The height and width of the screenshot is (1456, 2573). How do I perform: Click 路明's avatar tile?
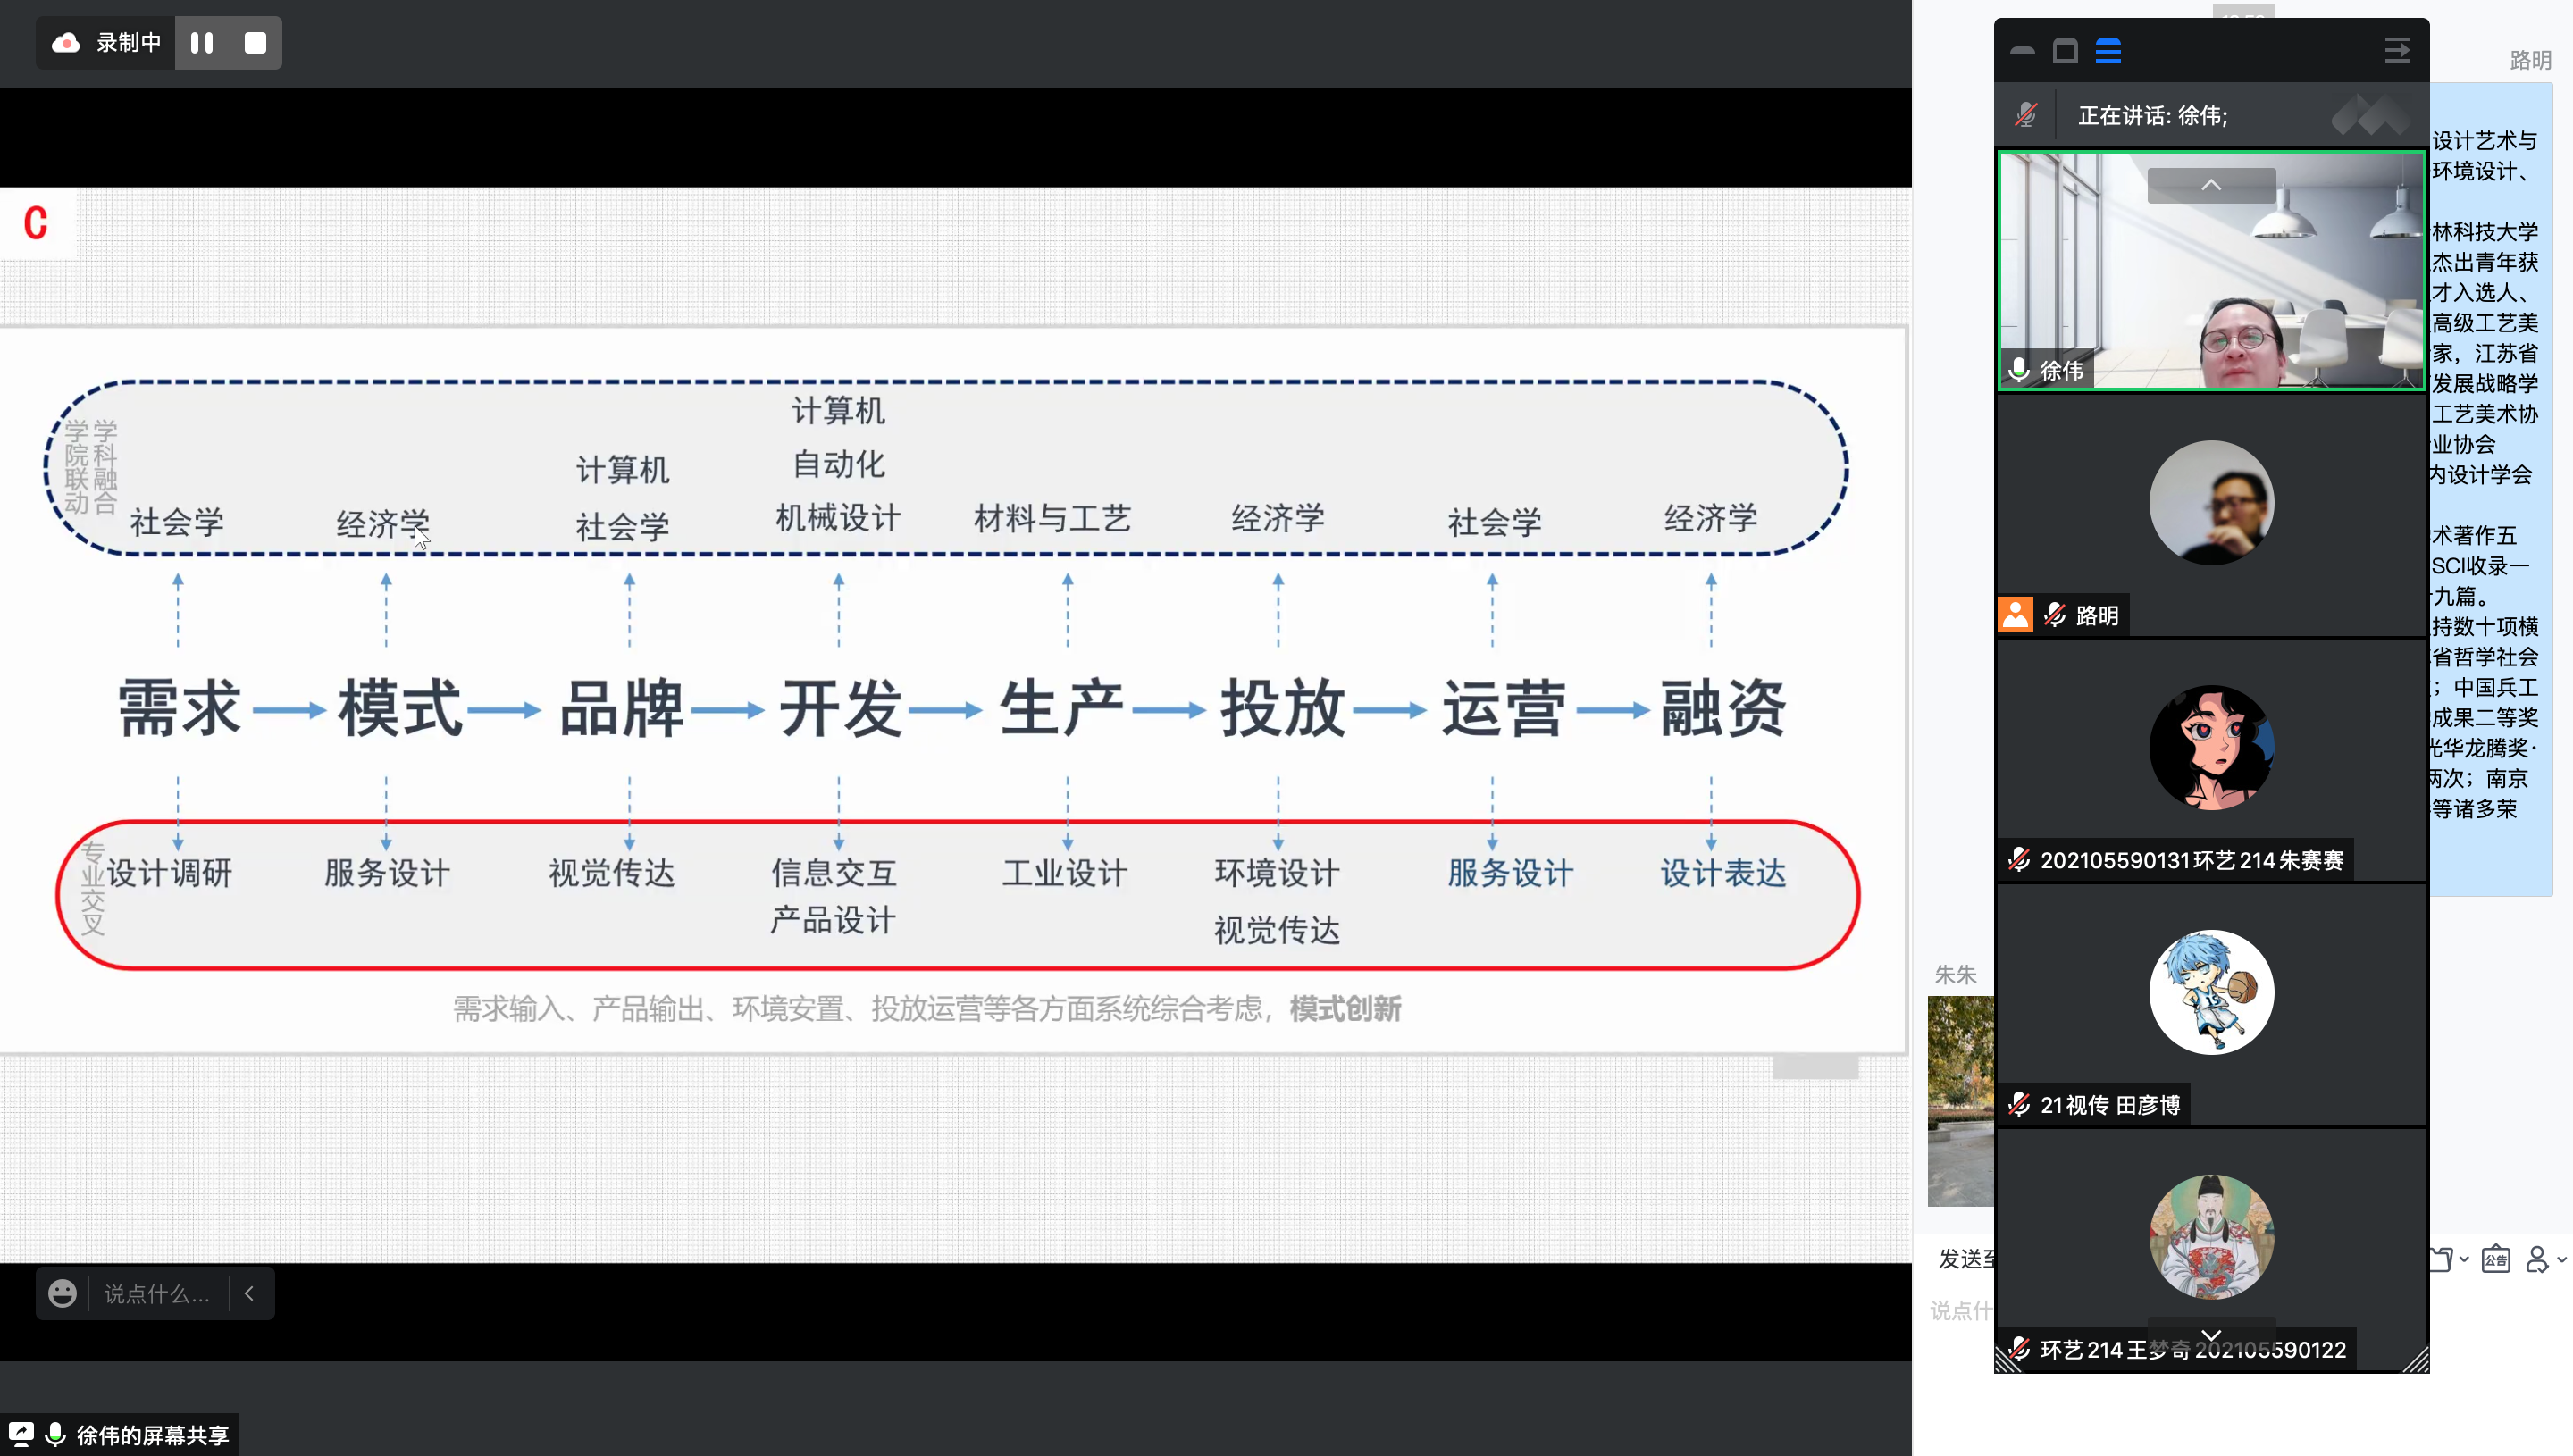[x=2211, y=503]
